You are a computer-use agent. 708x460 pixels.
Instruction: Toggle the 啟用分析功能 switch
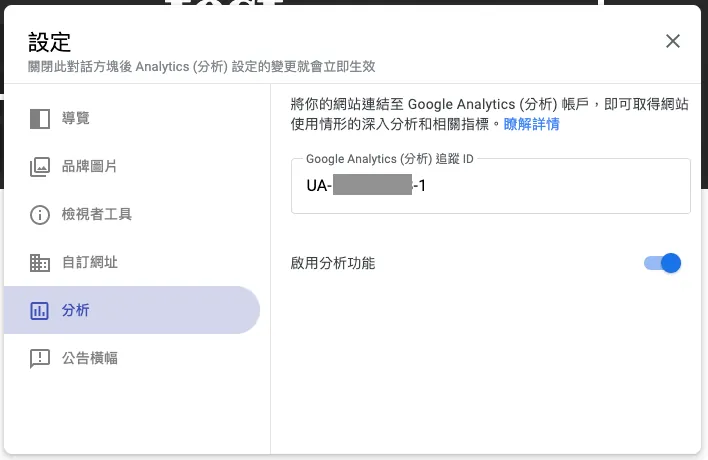point(663,263)
